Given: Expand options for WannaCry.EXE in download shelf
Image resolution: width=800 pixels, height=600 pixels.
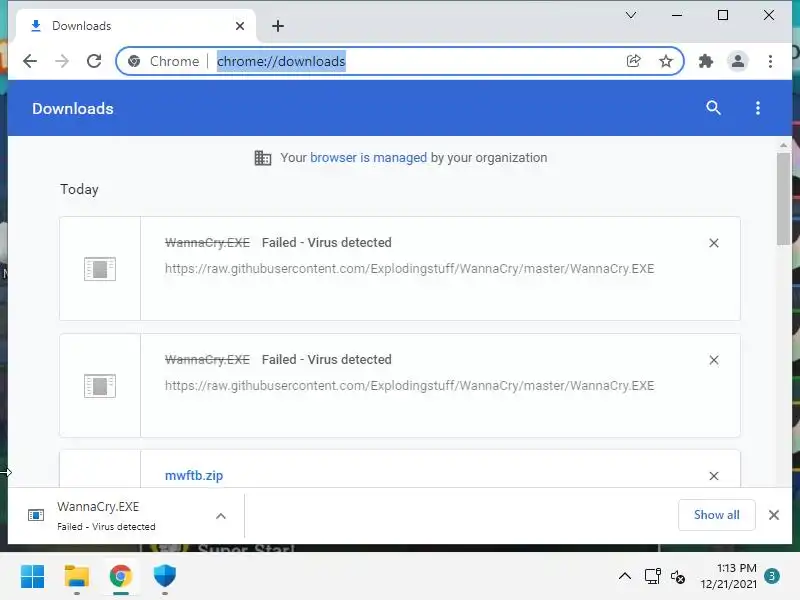Looking at the screenshot, I should pyautogui.click(x=220, y=516).
